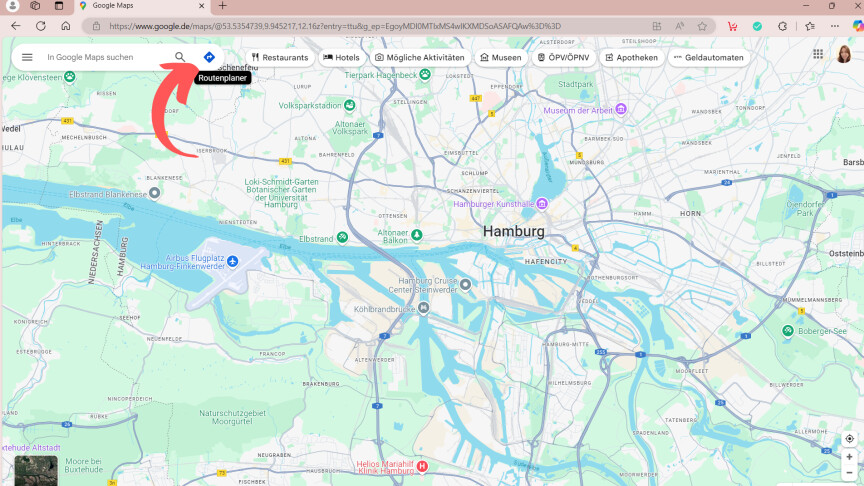Viewport: 864px width, 486px height.
Task: Select Hamburg Cruise Center Steinwerder pin
Action: (x=466, y=284)
